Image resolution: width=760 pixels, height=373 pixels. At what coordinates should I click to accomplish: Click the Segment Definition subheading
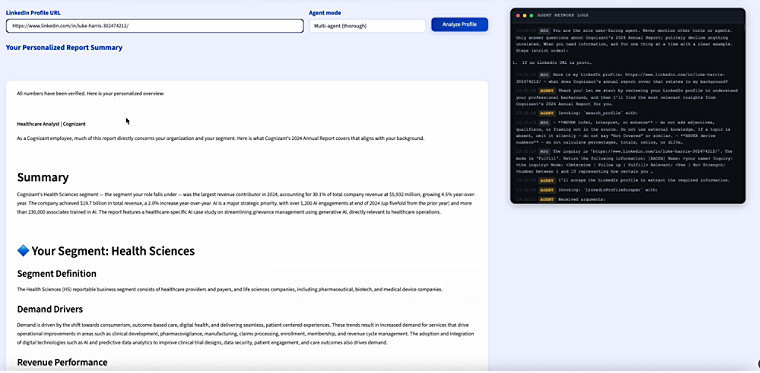tap(57, 274)
